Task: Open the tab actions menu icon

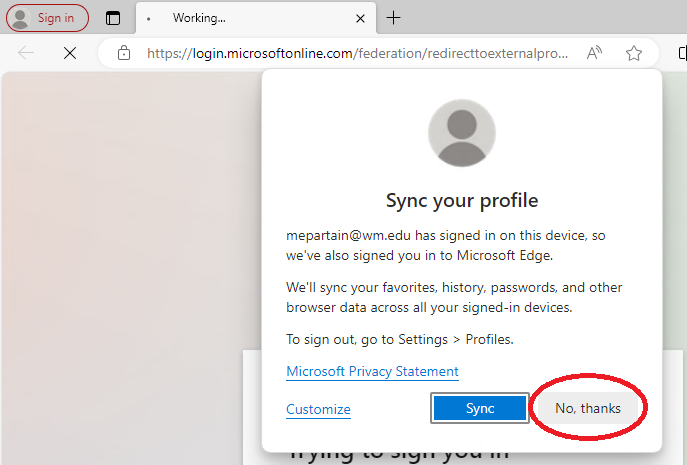Action: point(113,18)
